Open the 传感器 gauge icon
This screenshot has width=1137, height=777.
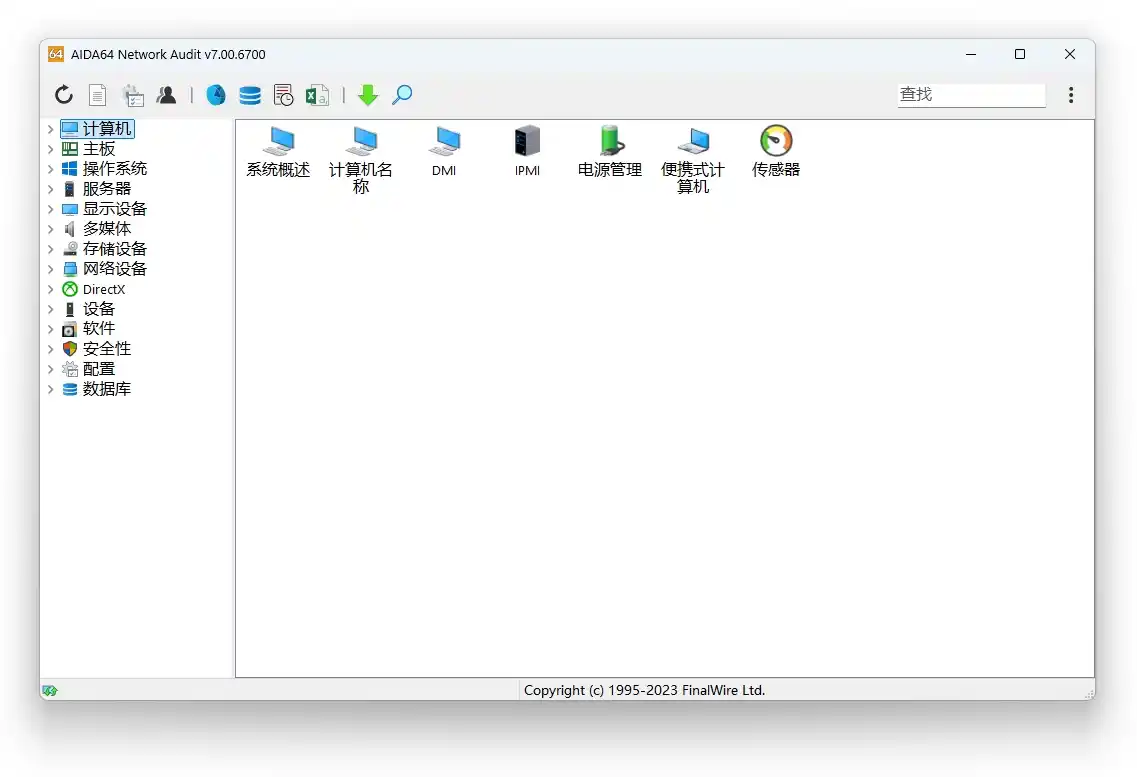click(776, 151)
